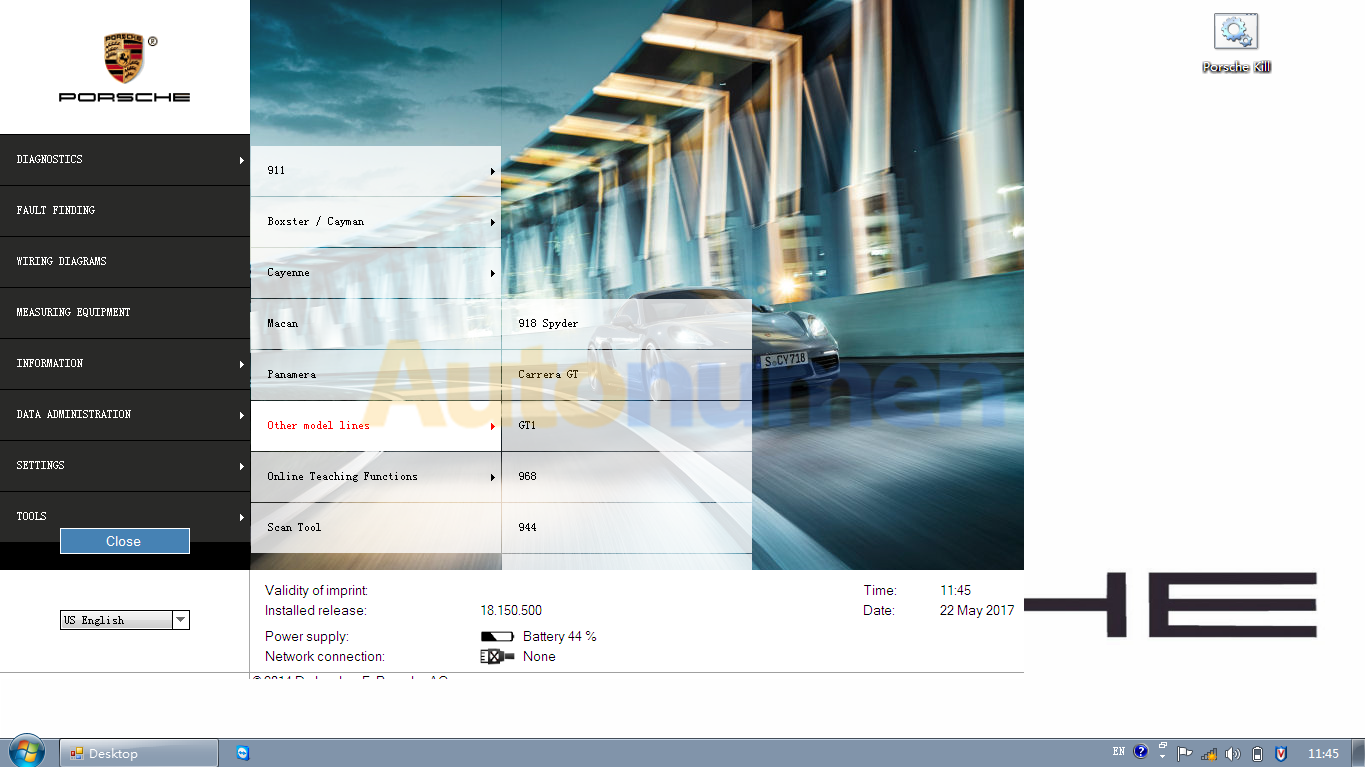The height and width of the screenshot is (767, 1365).
Task: Select the Panamera model line
Action: [376, 375]
